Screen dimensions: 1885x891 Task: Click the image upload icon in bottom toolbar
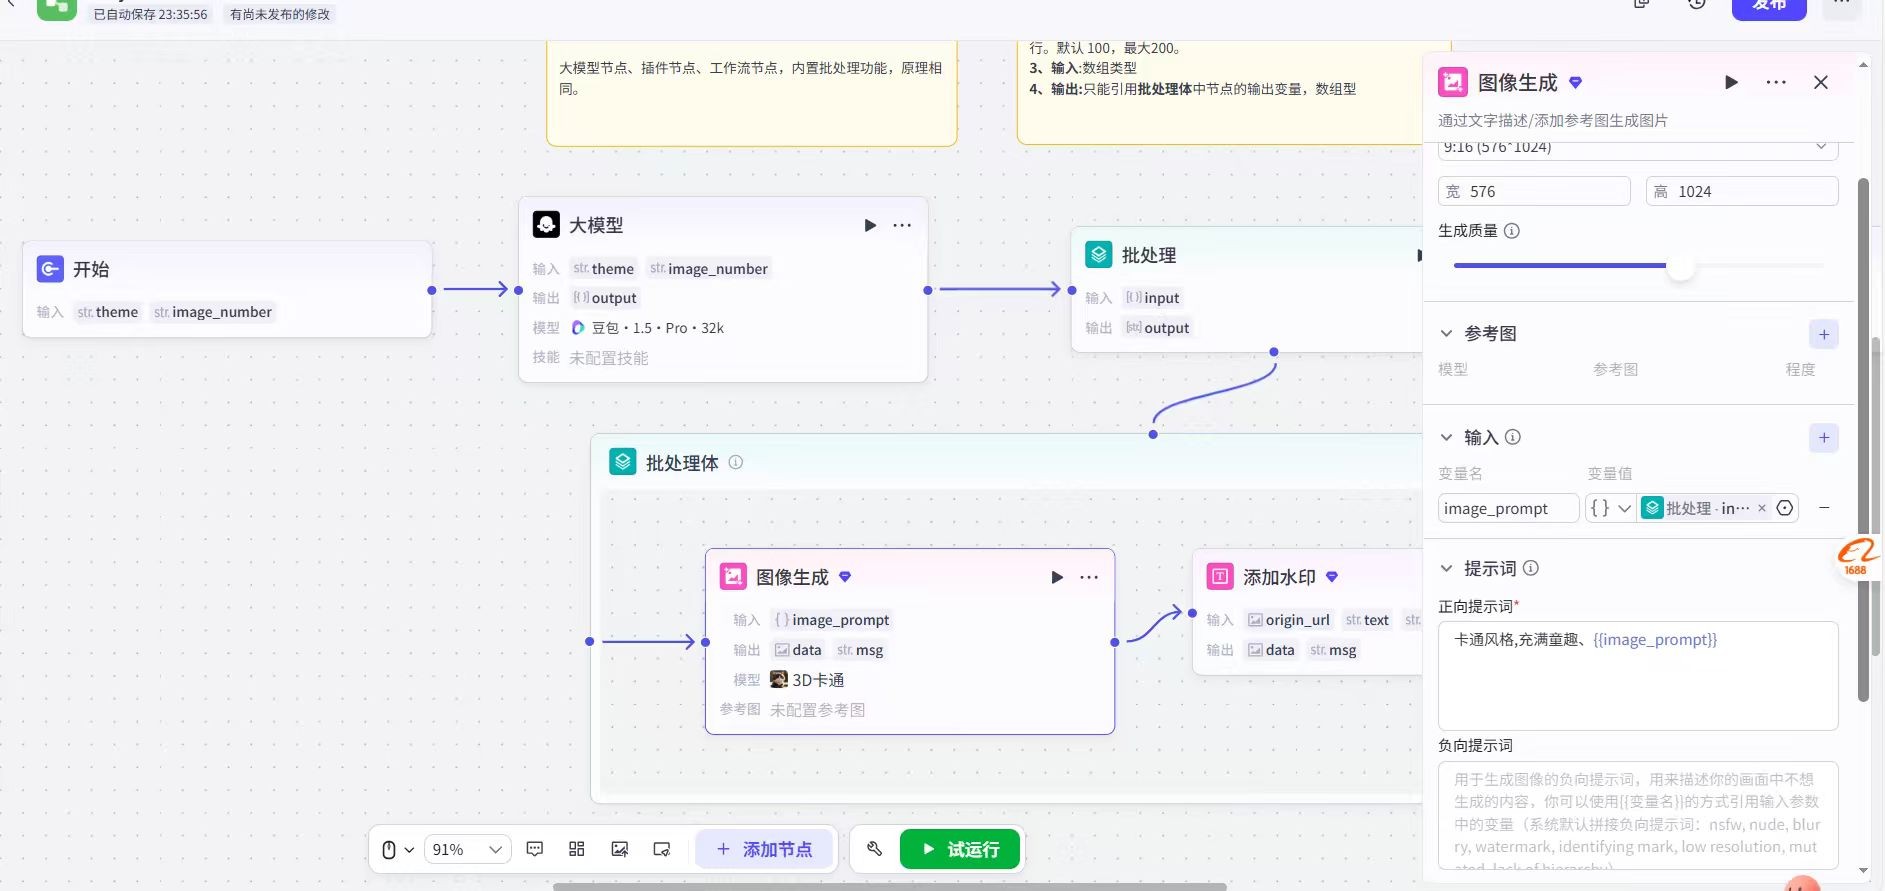[620, 849]
